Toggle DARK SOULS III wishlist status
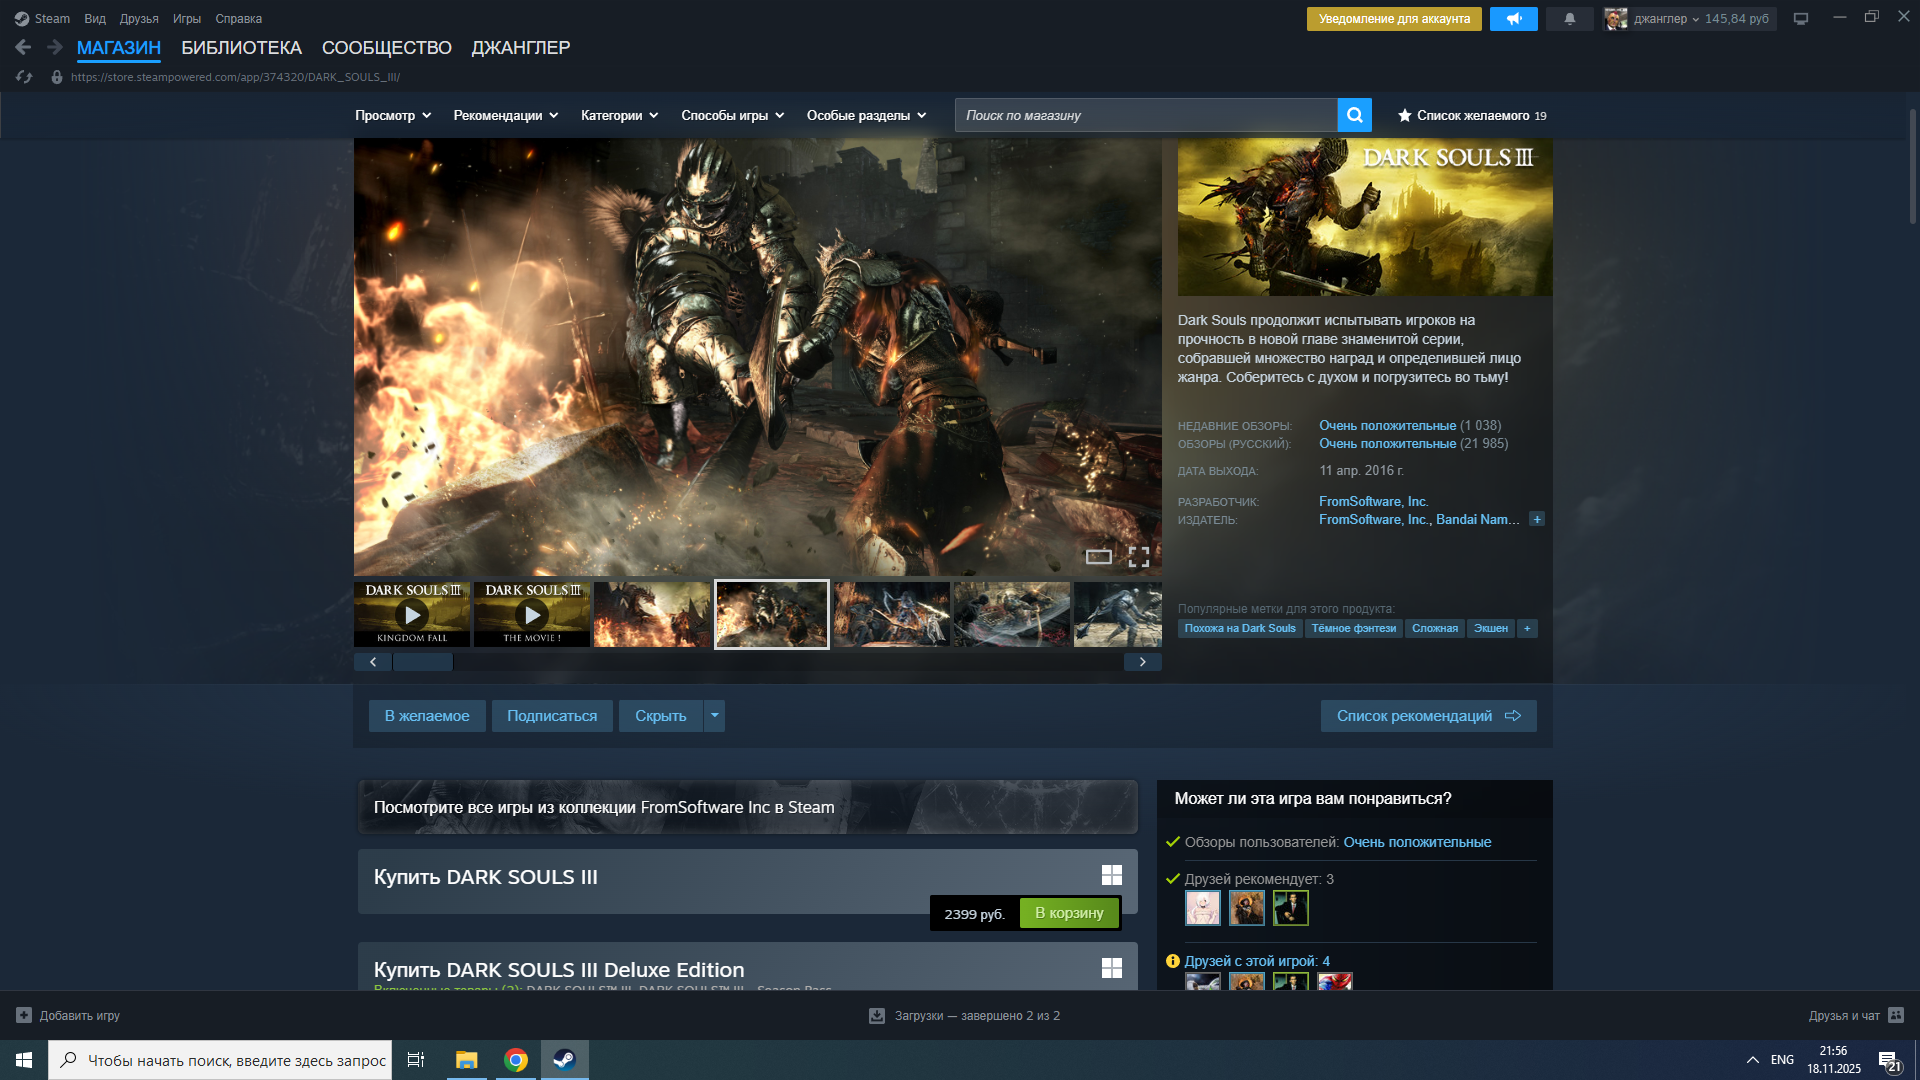 [426, 716]
